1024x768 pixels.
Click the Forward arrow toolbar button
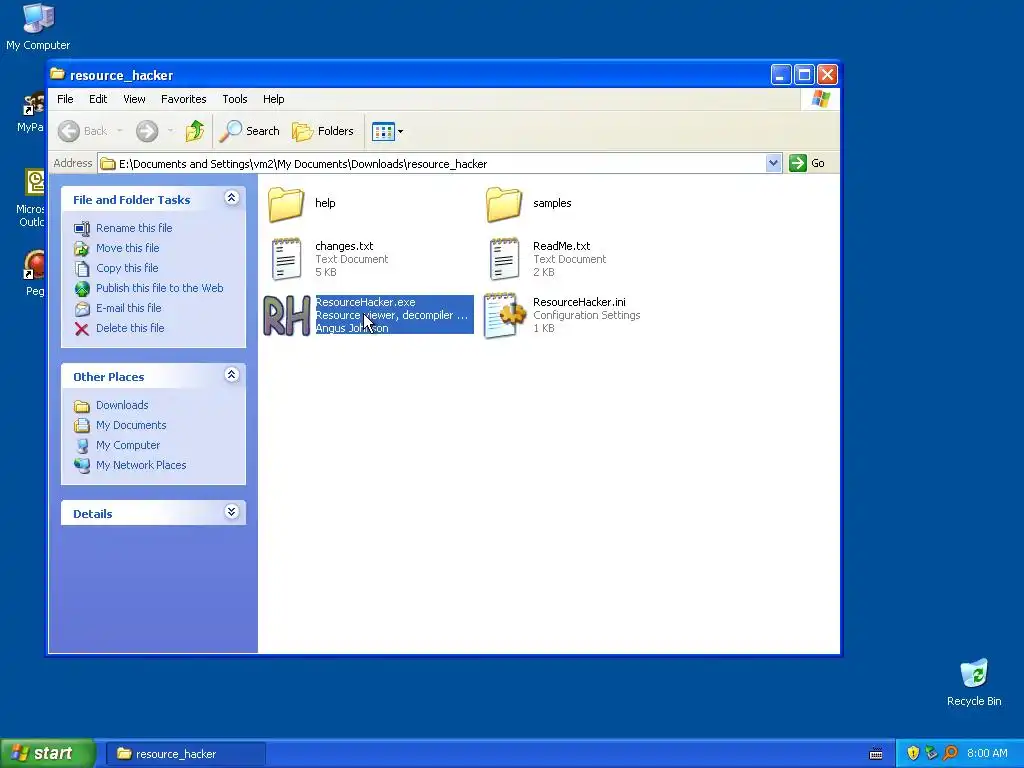click(x=147, y=131)
